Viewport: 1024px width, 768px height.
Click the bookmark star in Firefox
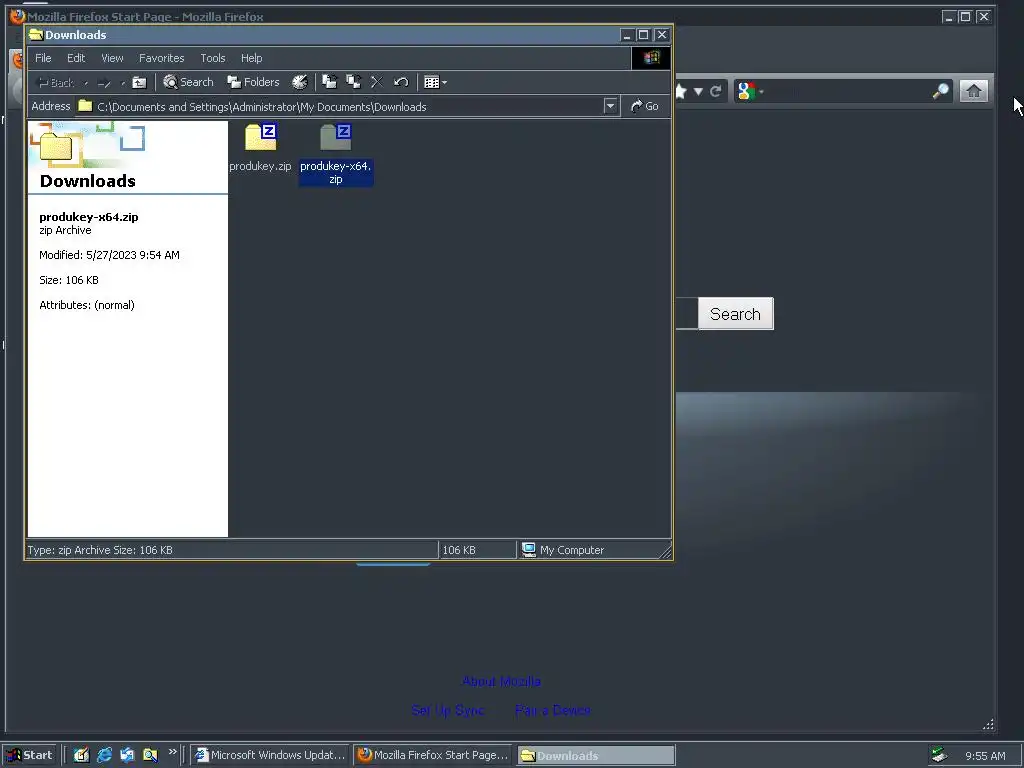pos(681,91)
